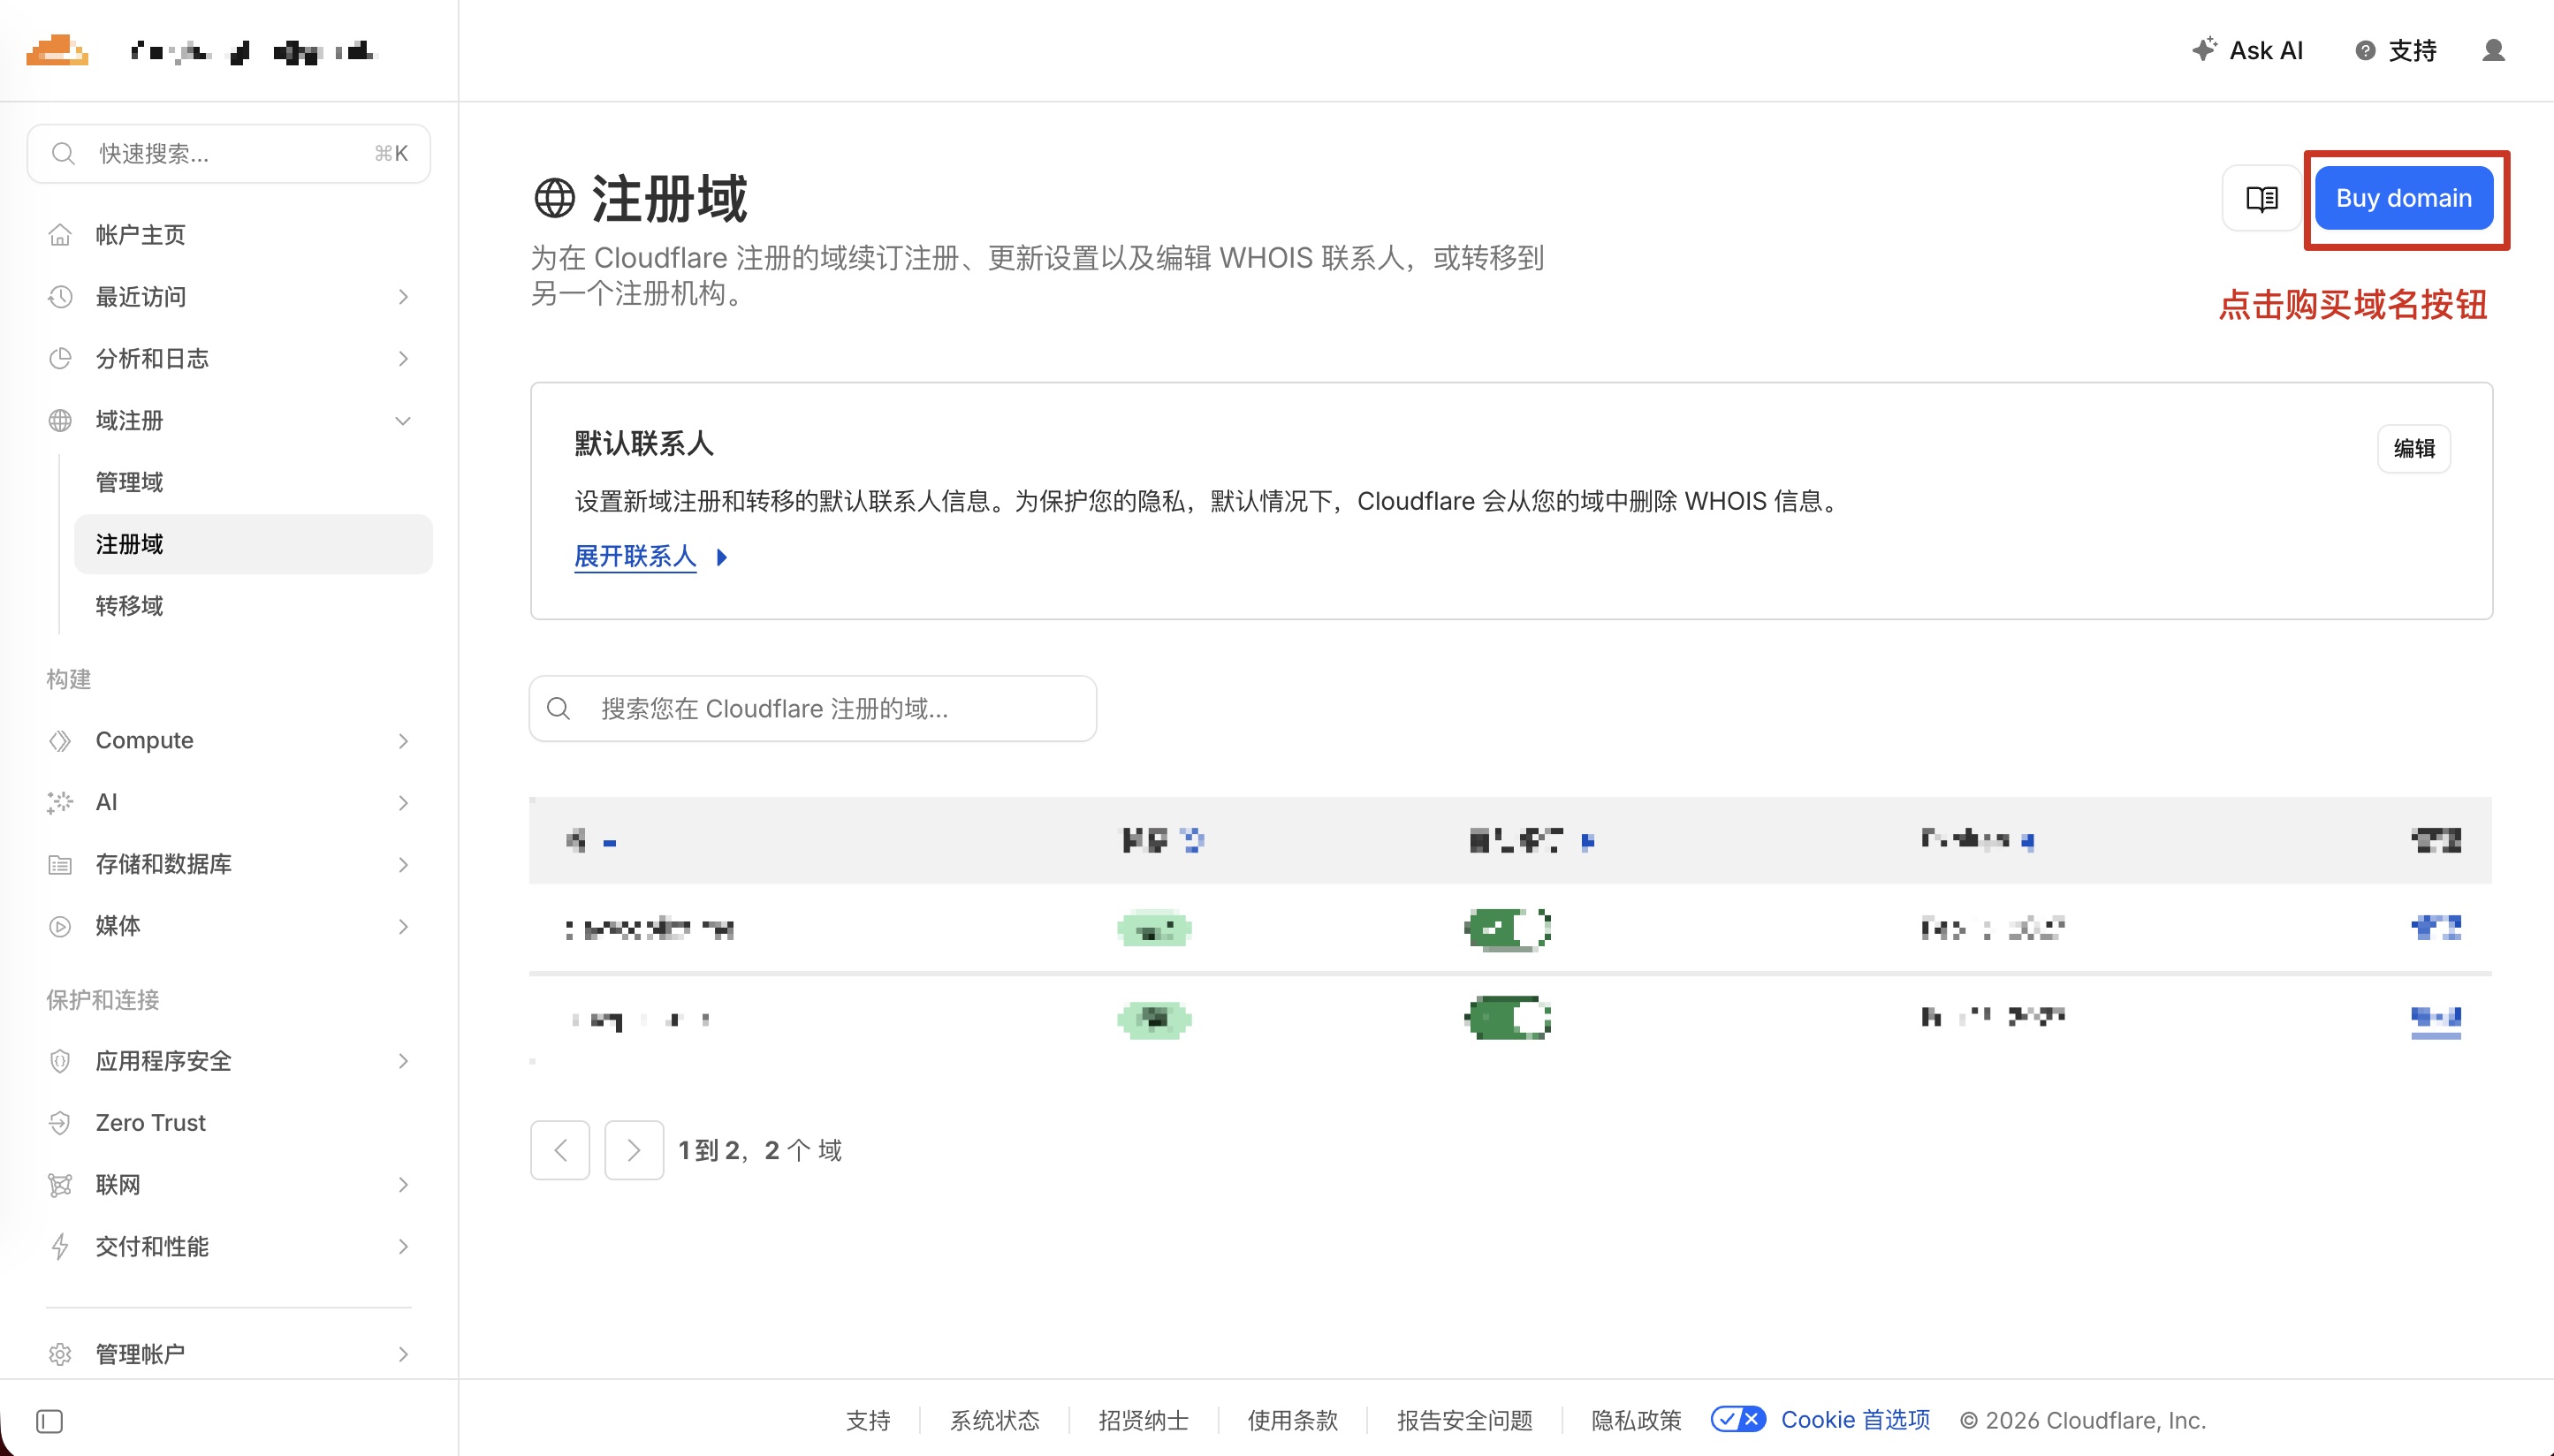This screenshot has width=2554, height=1456.
Task: Click the domain search input field
Action: (812, 708)
